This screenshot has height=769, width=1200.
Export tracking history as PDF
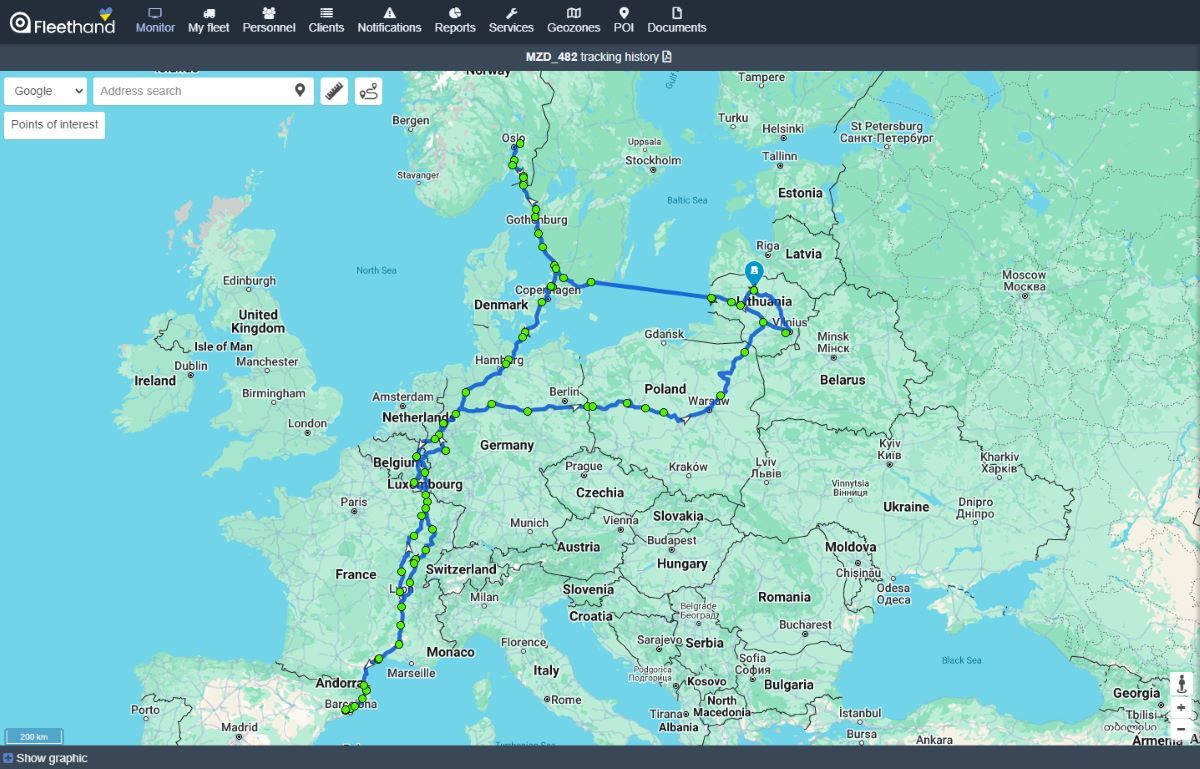coord(667,57)
